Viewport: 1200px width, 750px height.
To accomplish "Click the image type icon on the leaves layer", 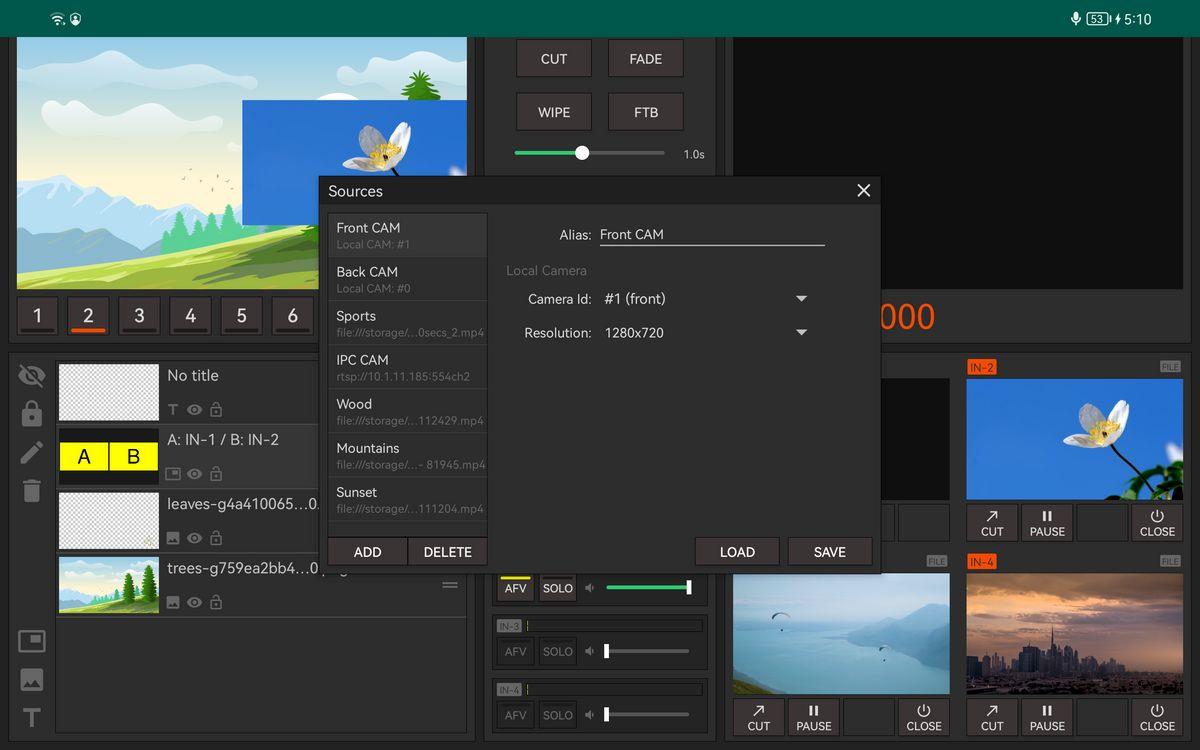I will coord(173,538).
